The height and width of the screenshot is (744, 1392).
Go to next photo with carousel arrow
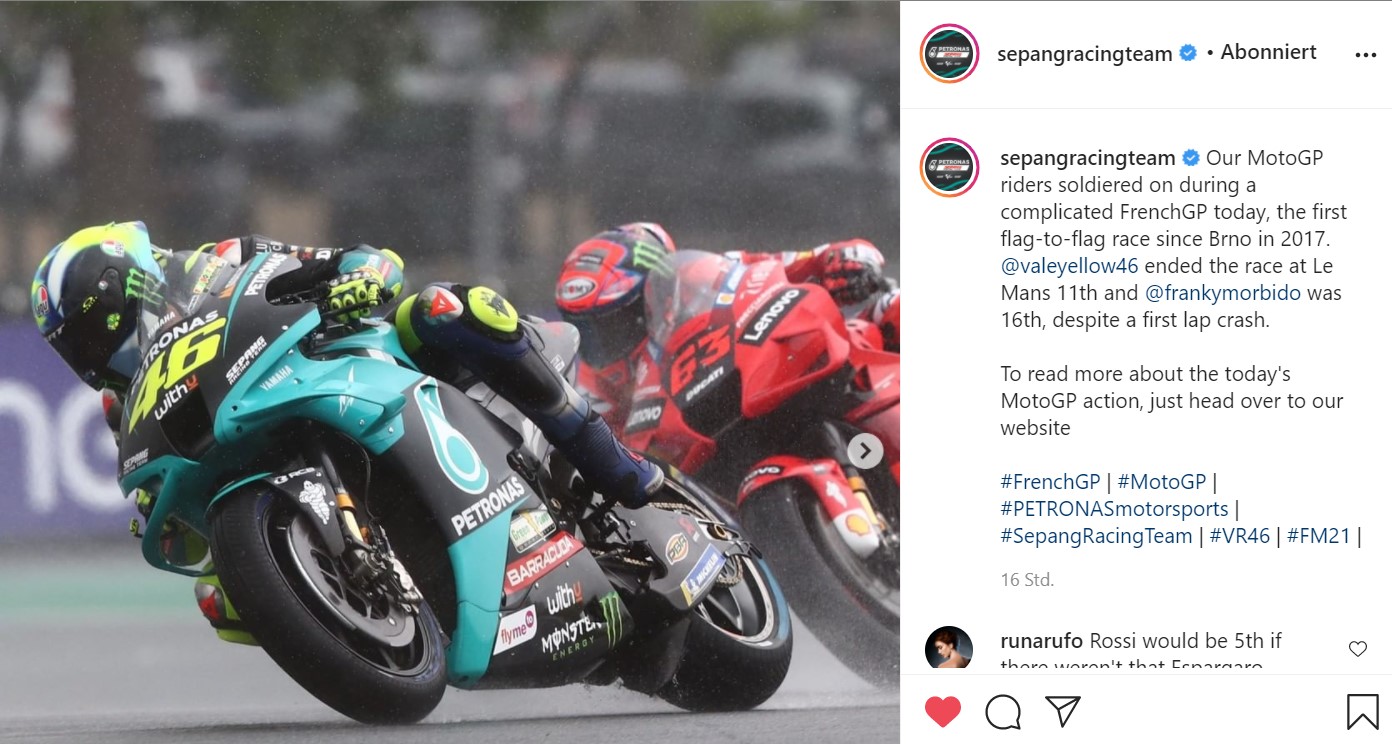tap(865, 451)
